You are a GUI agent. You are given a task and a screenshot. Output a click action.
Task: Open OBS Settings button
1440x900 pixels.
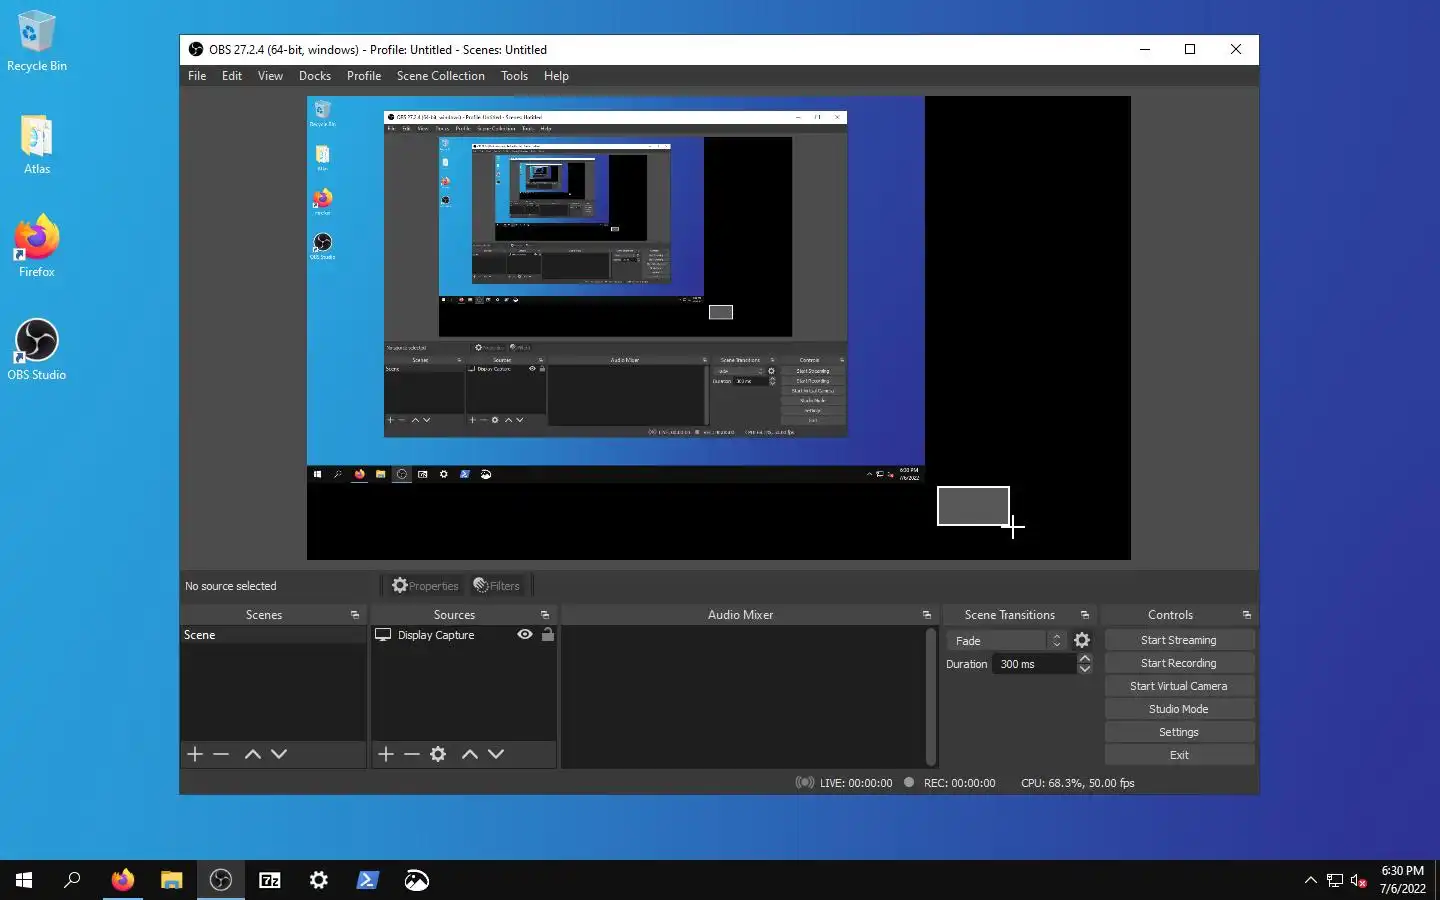tap(1179, 732)
